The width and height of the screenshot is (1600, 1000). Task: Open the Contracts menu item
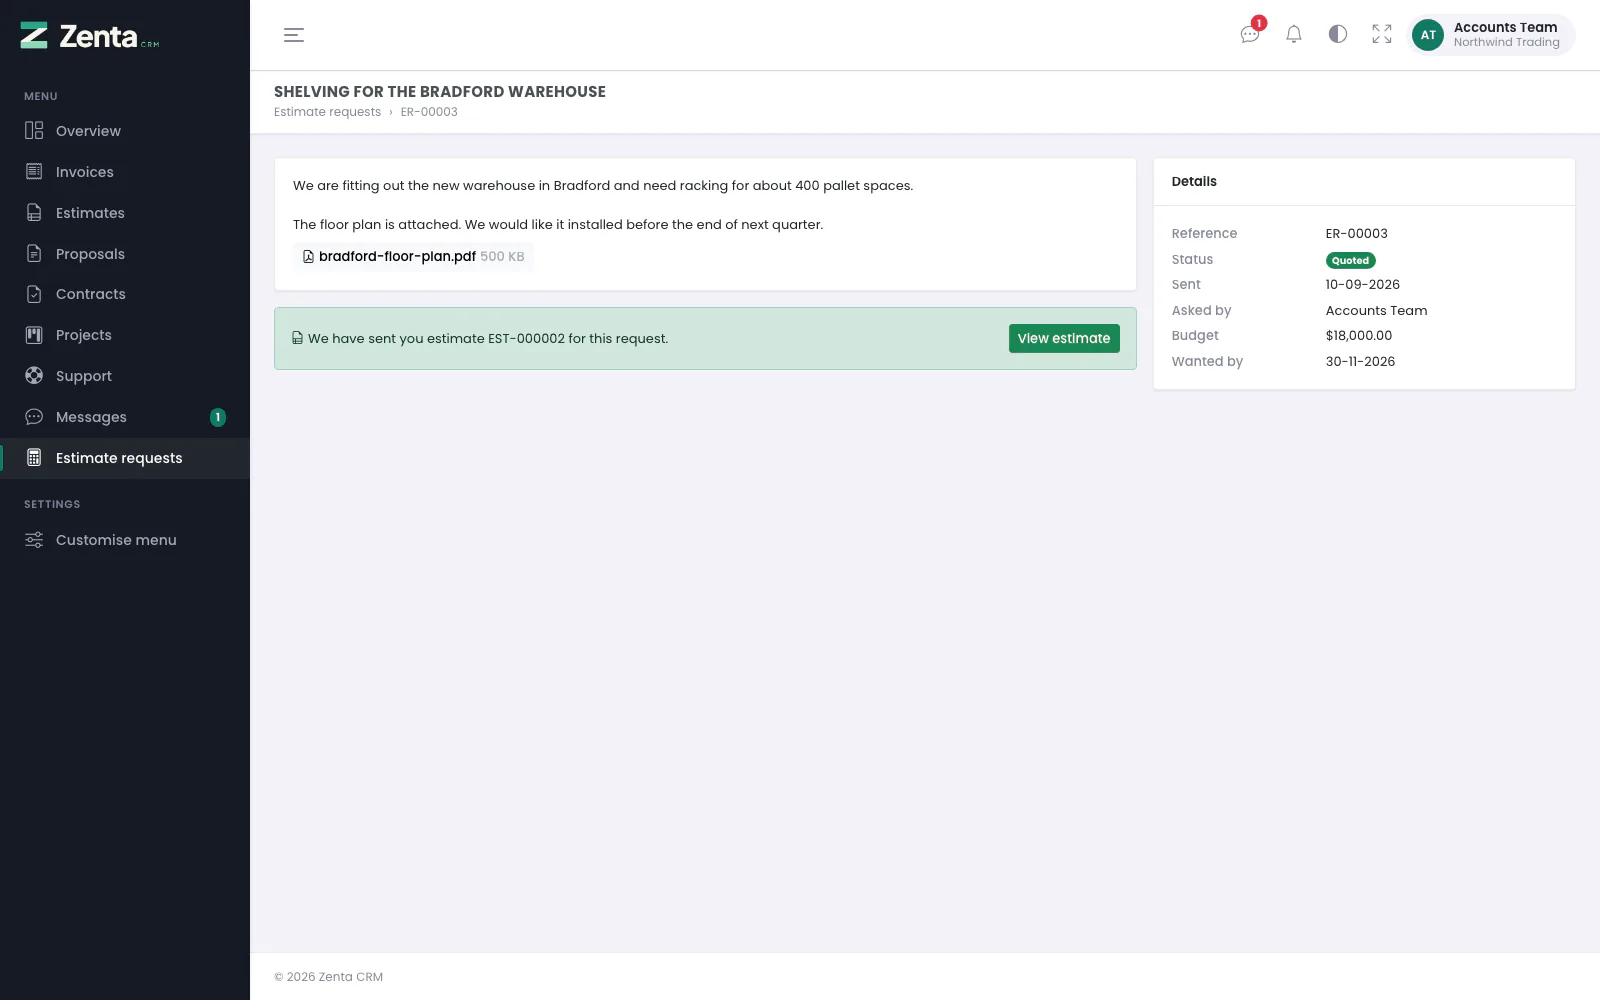125,294
